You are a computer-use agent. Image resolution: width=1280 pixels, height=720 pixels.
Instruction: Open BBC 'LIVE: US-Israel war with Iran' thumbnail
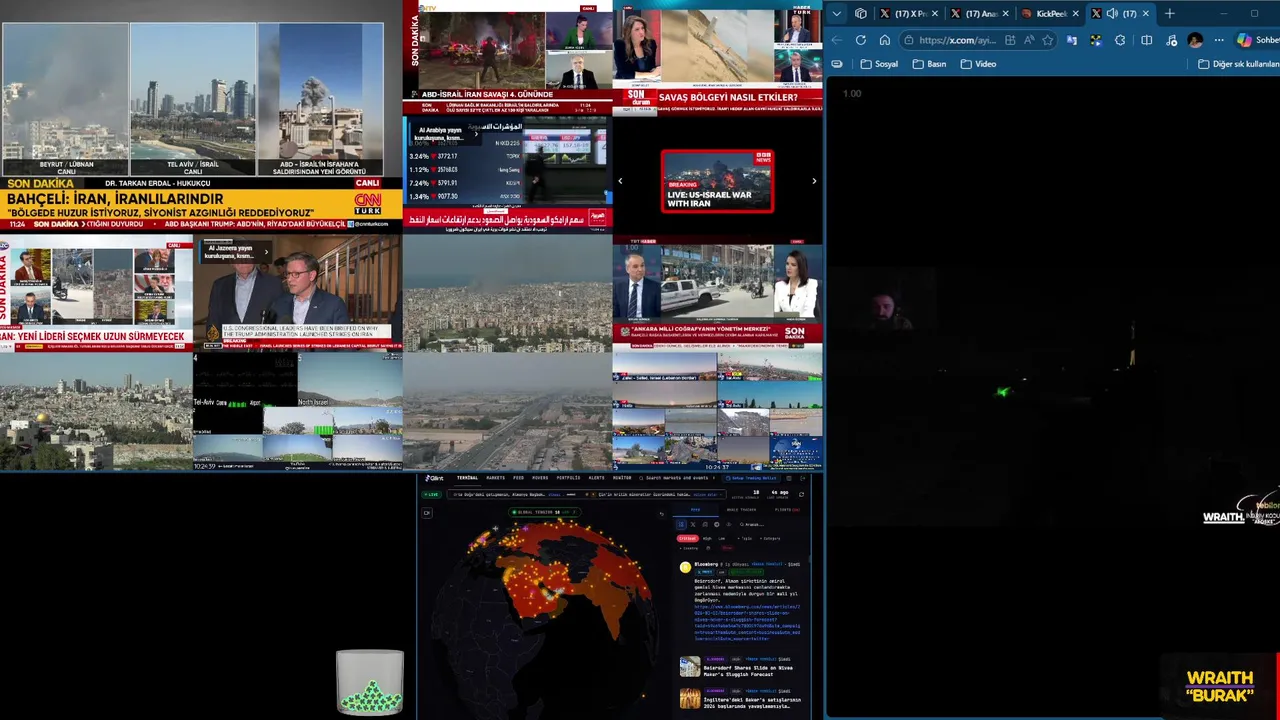tap(717, 181)
